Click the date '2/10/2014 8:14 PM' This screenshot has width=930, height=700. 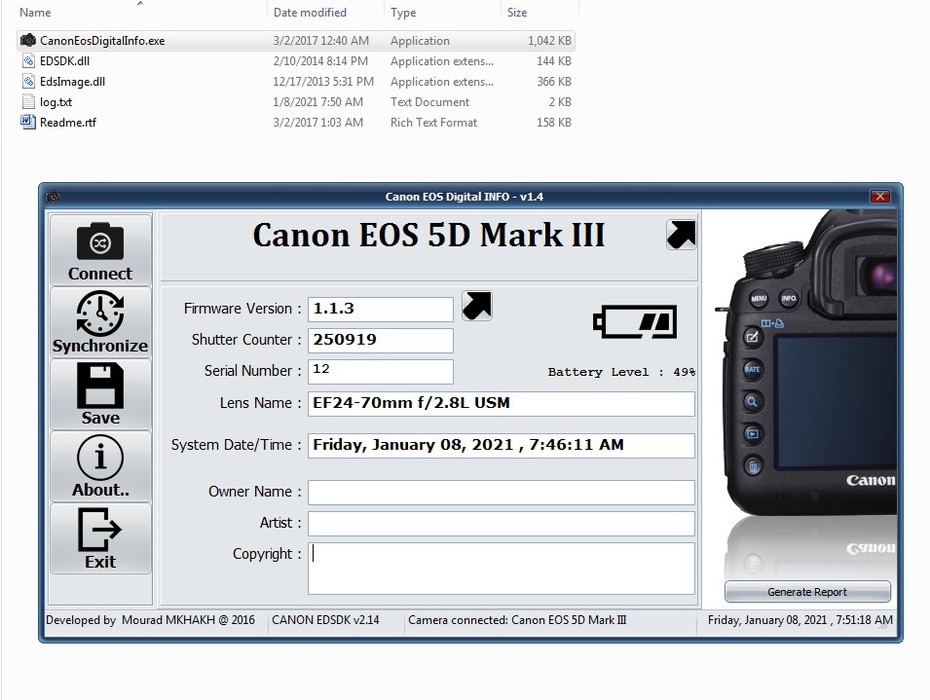320,61
